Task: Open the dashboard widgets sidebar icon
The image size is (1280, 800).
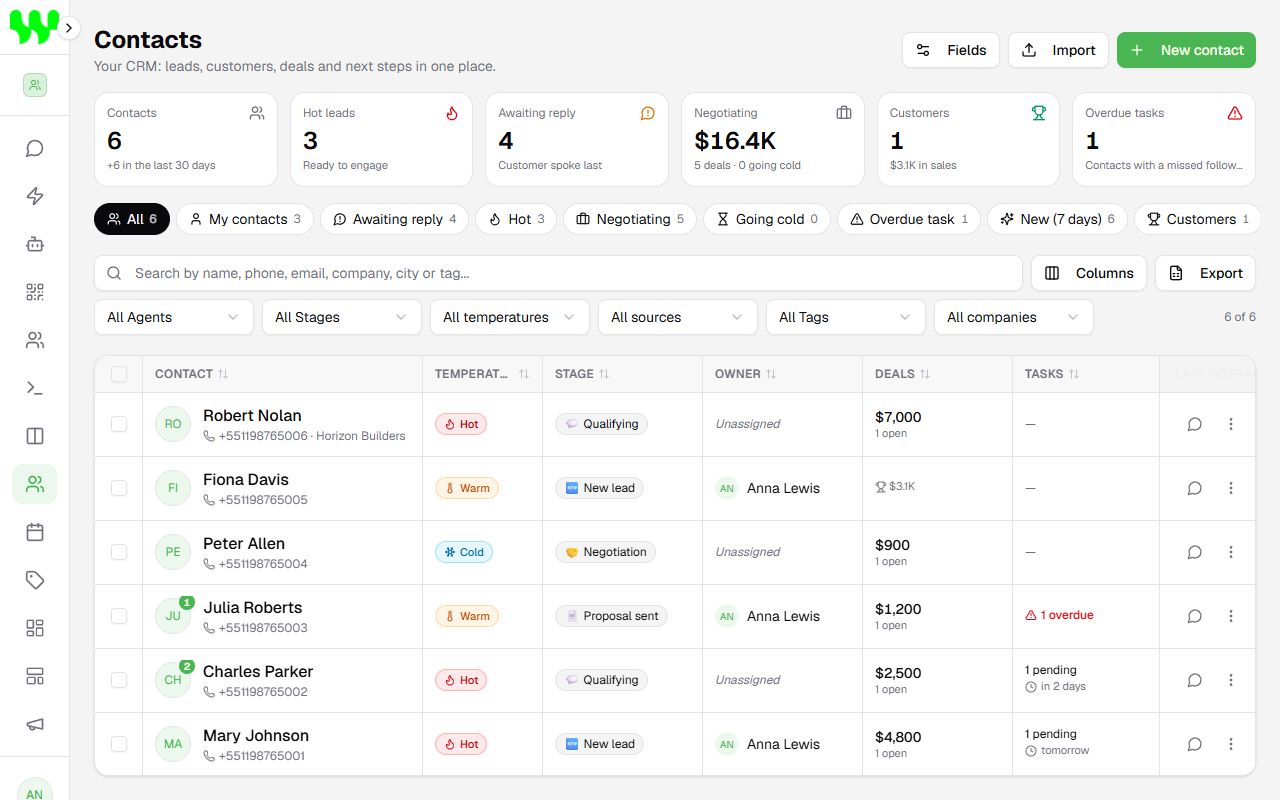Action: 35,628
